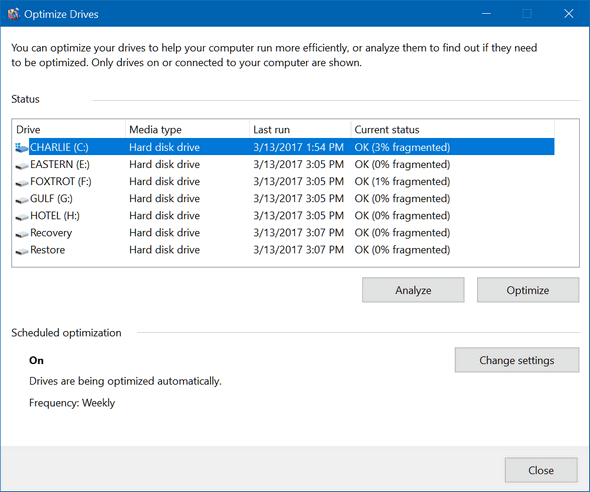This screenshot has height=492, width=590.
Task: Click the Optimize Drives title bar icon
Action: [14, 14]
